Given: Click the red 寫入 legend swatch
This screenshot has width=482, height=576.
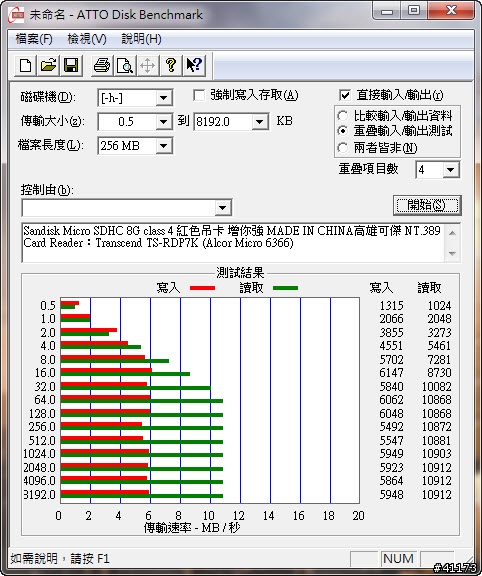Looking at the screenshot, I should tap(202, 288).
